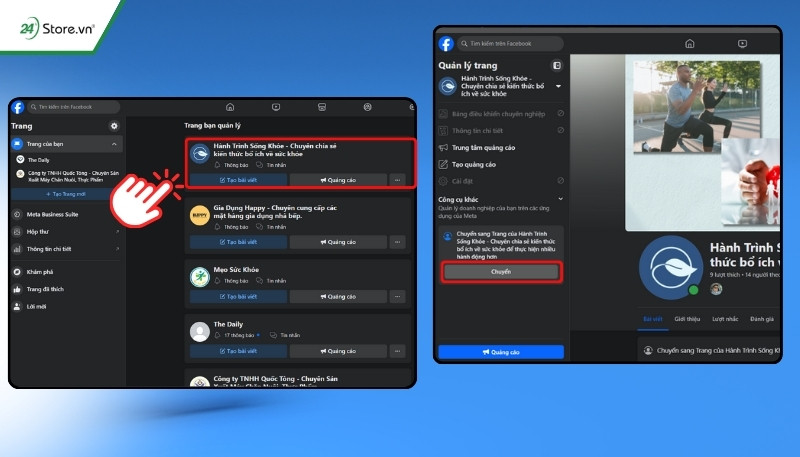The width and height of the screenshot is (800, 457).
Task: Open the Groups icon in left top bar
Action: (x=367, y=107)
